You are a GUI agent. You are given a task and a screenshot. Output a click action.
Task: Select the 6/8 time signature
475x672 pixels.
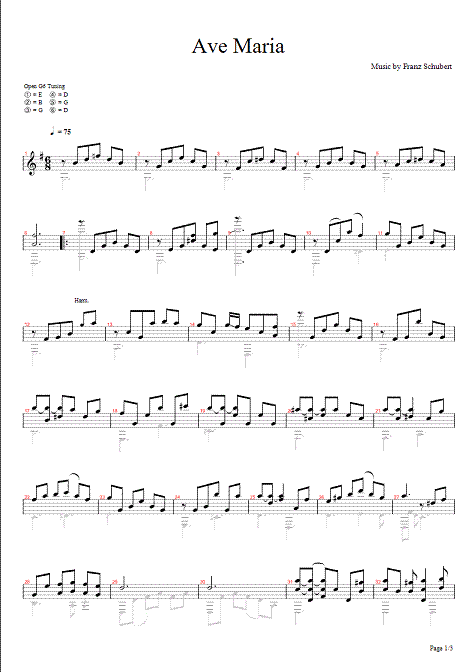42,163
